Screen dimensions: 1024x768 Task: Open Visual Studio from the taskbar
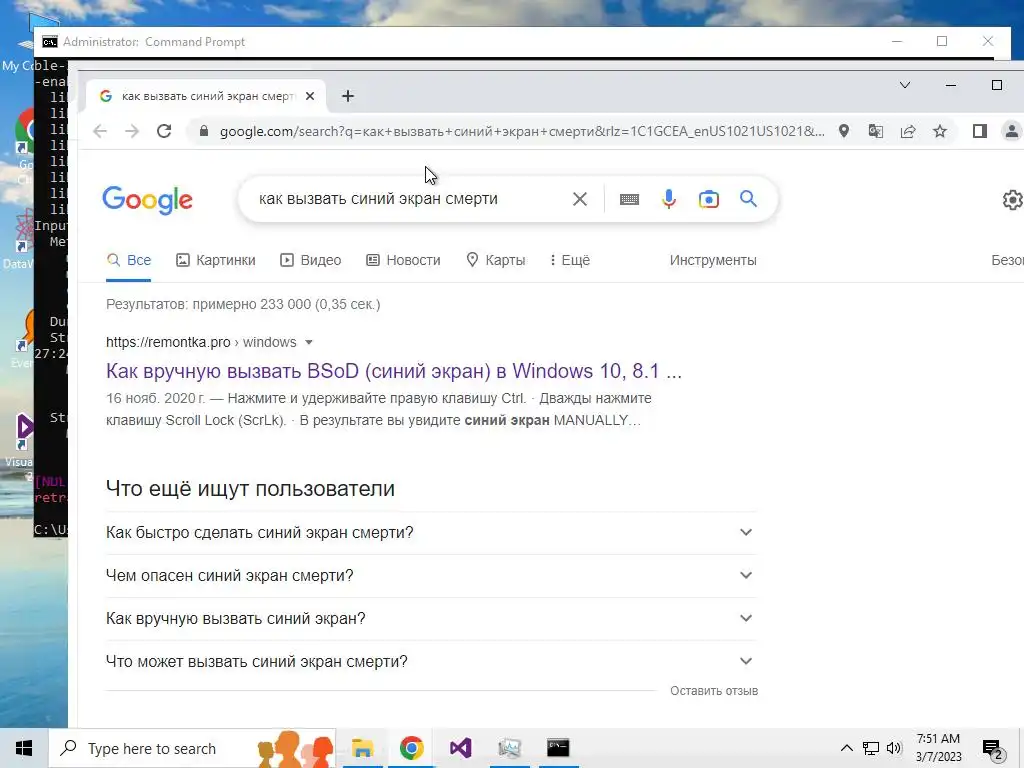460,748
